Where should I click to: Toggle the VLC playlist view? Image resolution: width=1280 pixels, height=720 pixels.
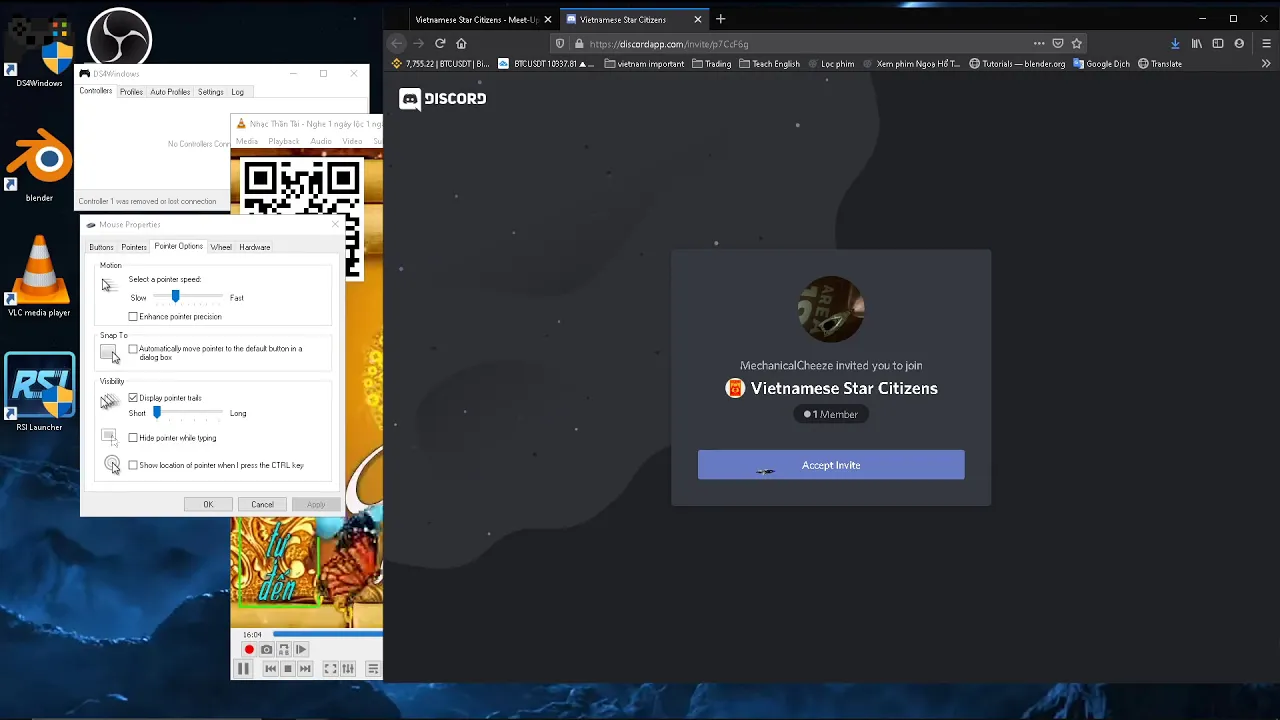(373, 669)
